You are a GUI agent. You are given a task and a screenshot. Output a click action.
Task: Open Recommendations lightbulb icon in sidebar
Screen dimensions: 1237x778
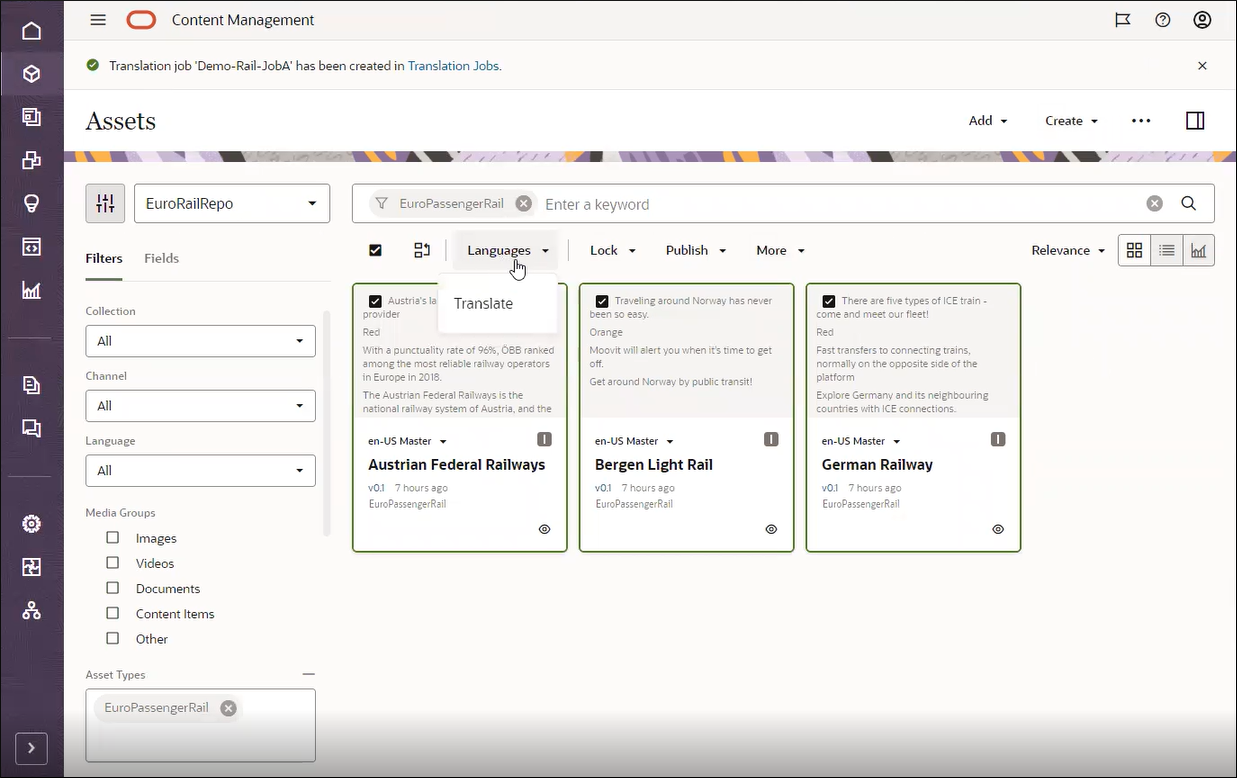tap(32, 203)
